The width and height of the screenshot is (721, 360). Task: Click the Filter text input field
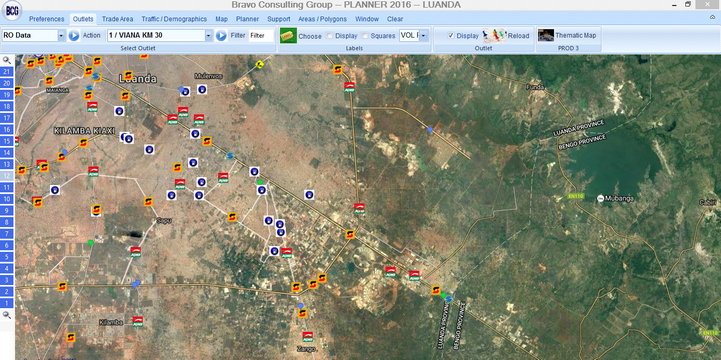pyautogui.click(x=261, y=35)
